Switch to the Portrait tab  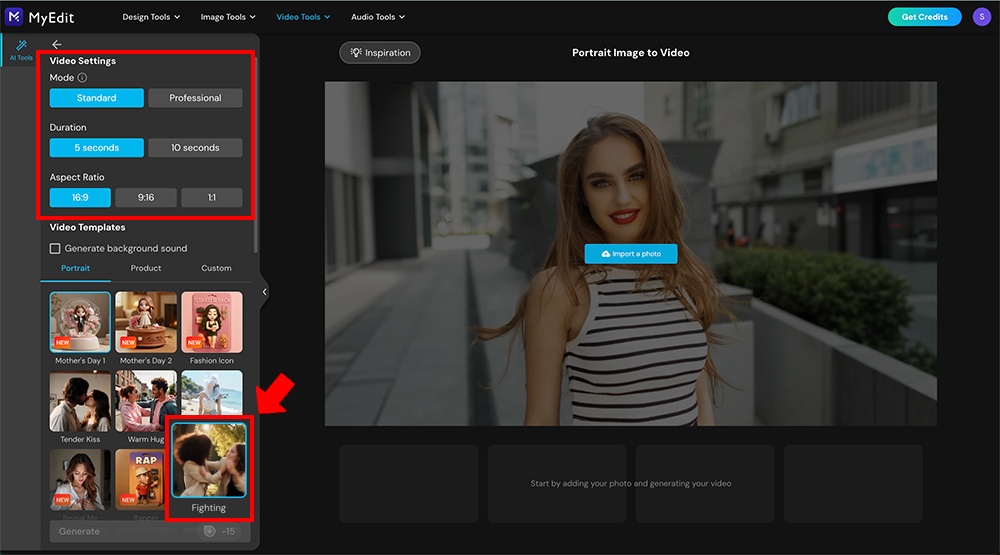[x=75, y=268]
